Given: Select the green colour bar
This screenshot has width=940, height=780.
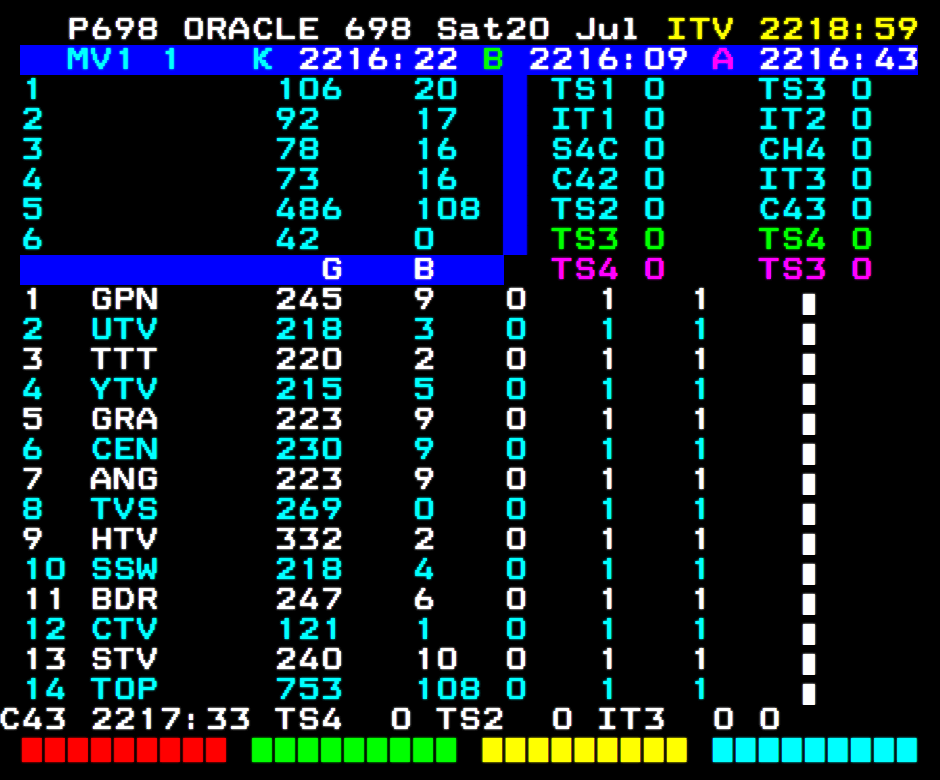Looking at the screenshot, I should tap(354, 750).
